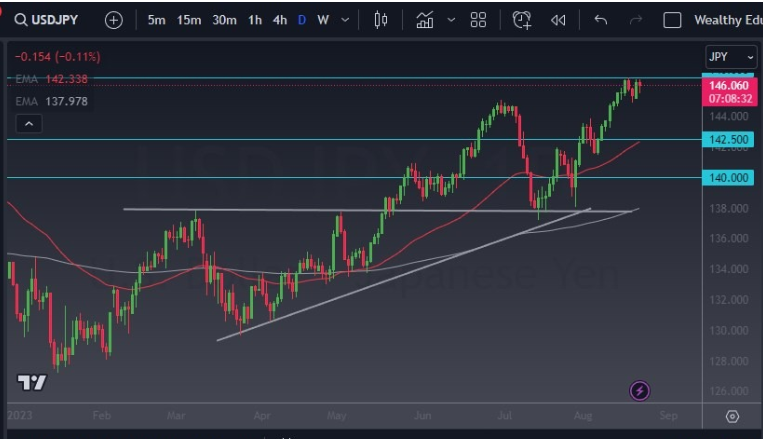Add a symbol to compare
This screenshot has width=763, height=439.
113,20
